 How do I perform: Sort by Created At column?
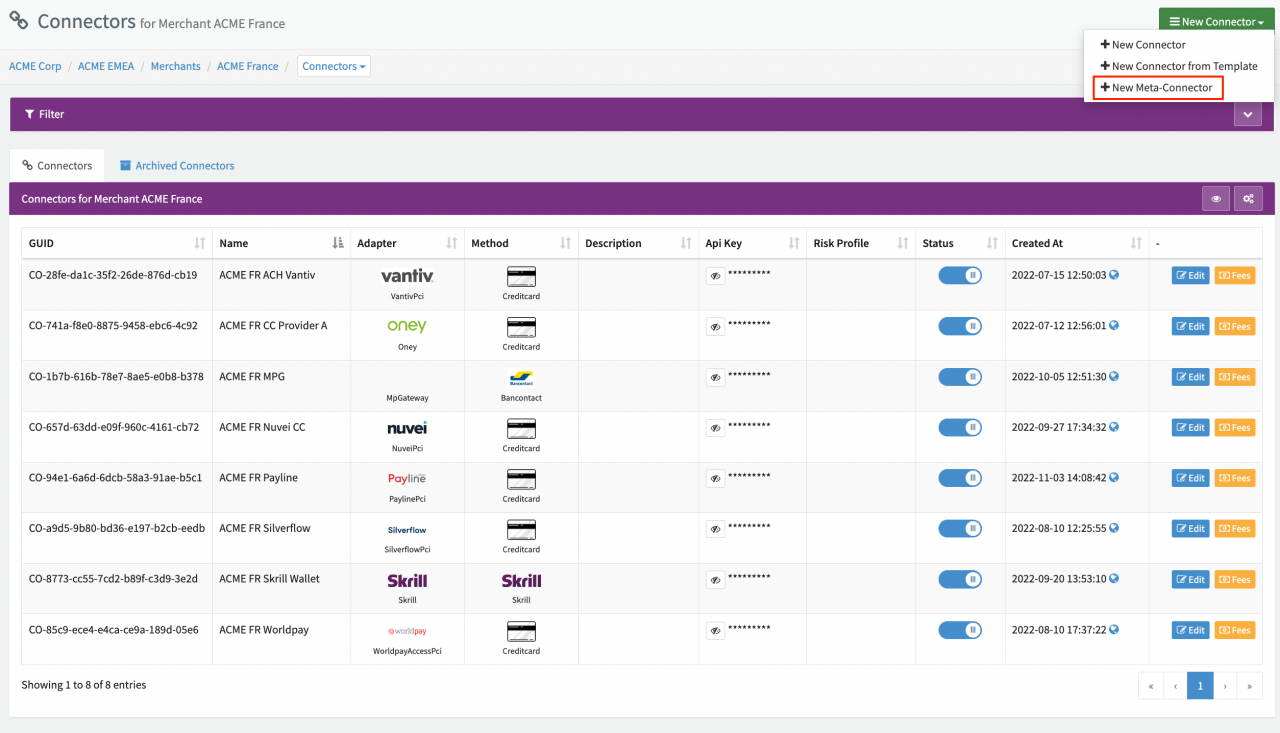click(1136, 243)
